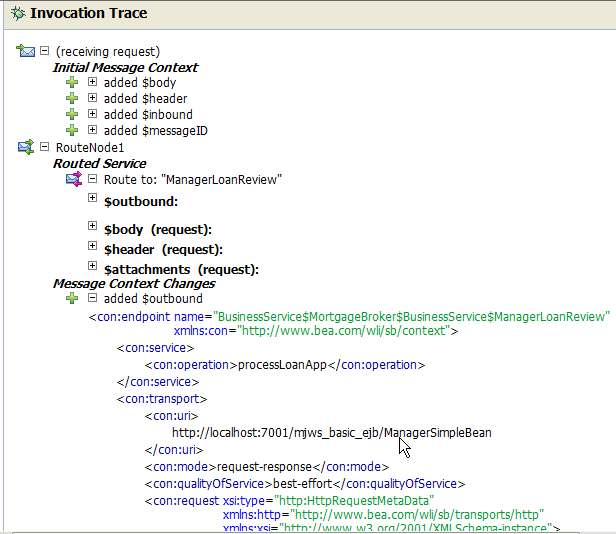Click the green plus icon beside added $inbound
Image resolution: width=616 pixels, height=534 pixels.
72,114
